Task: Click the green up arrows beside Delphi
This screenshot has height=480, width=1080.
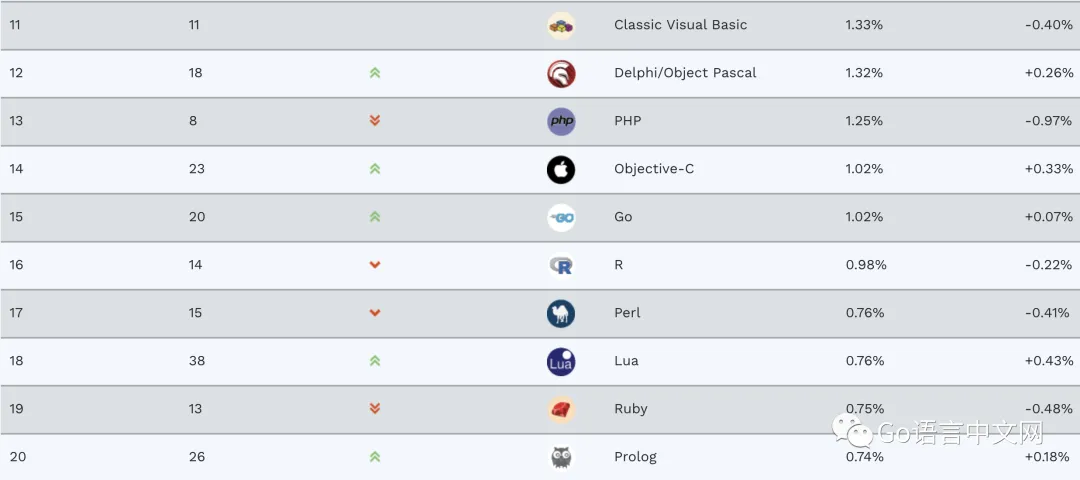Action: coord(375,73)
